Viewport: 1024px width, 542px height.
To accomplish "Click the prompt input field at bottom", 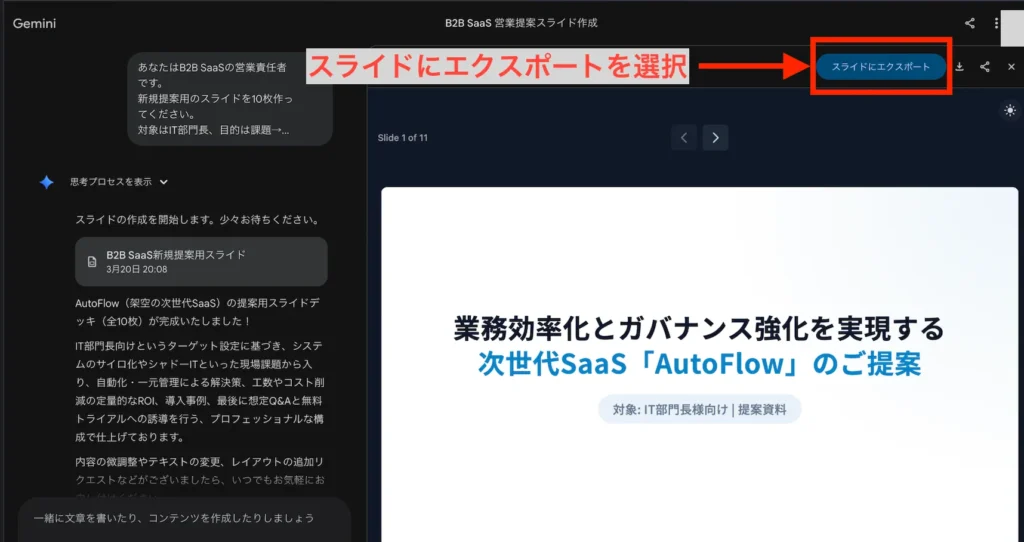I will point(185,518).
